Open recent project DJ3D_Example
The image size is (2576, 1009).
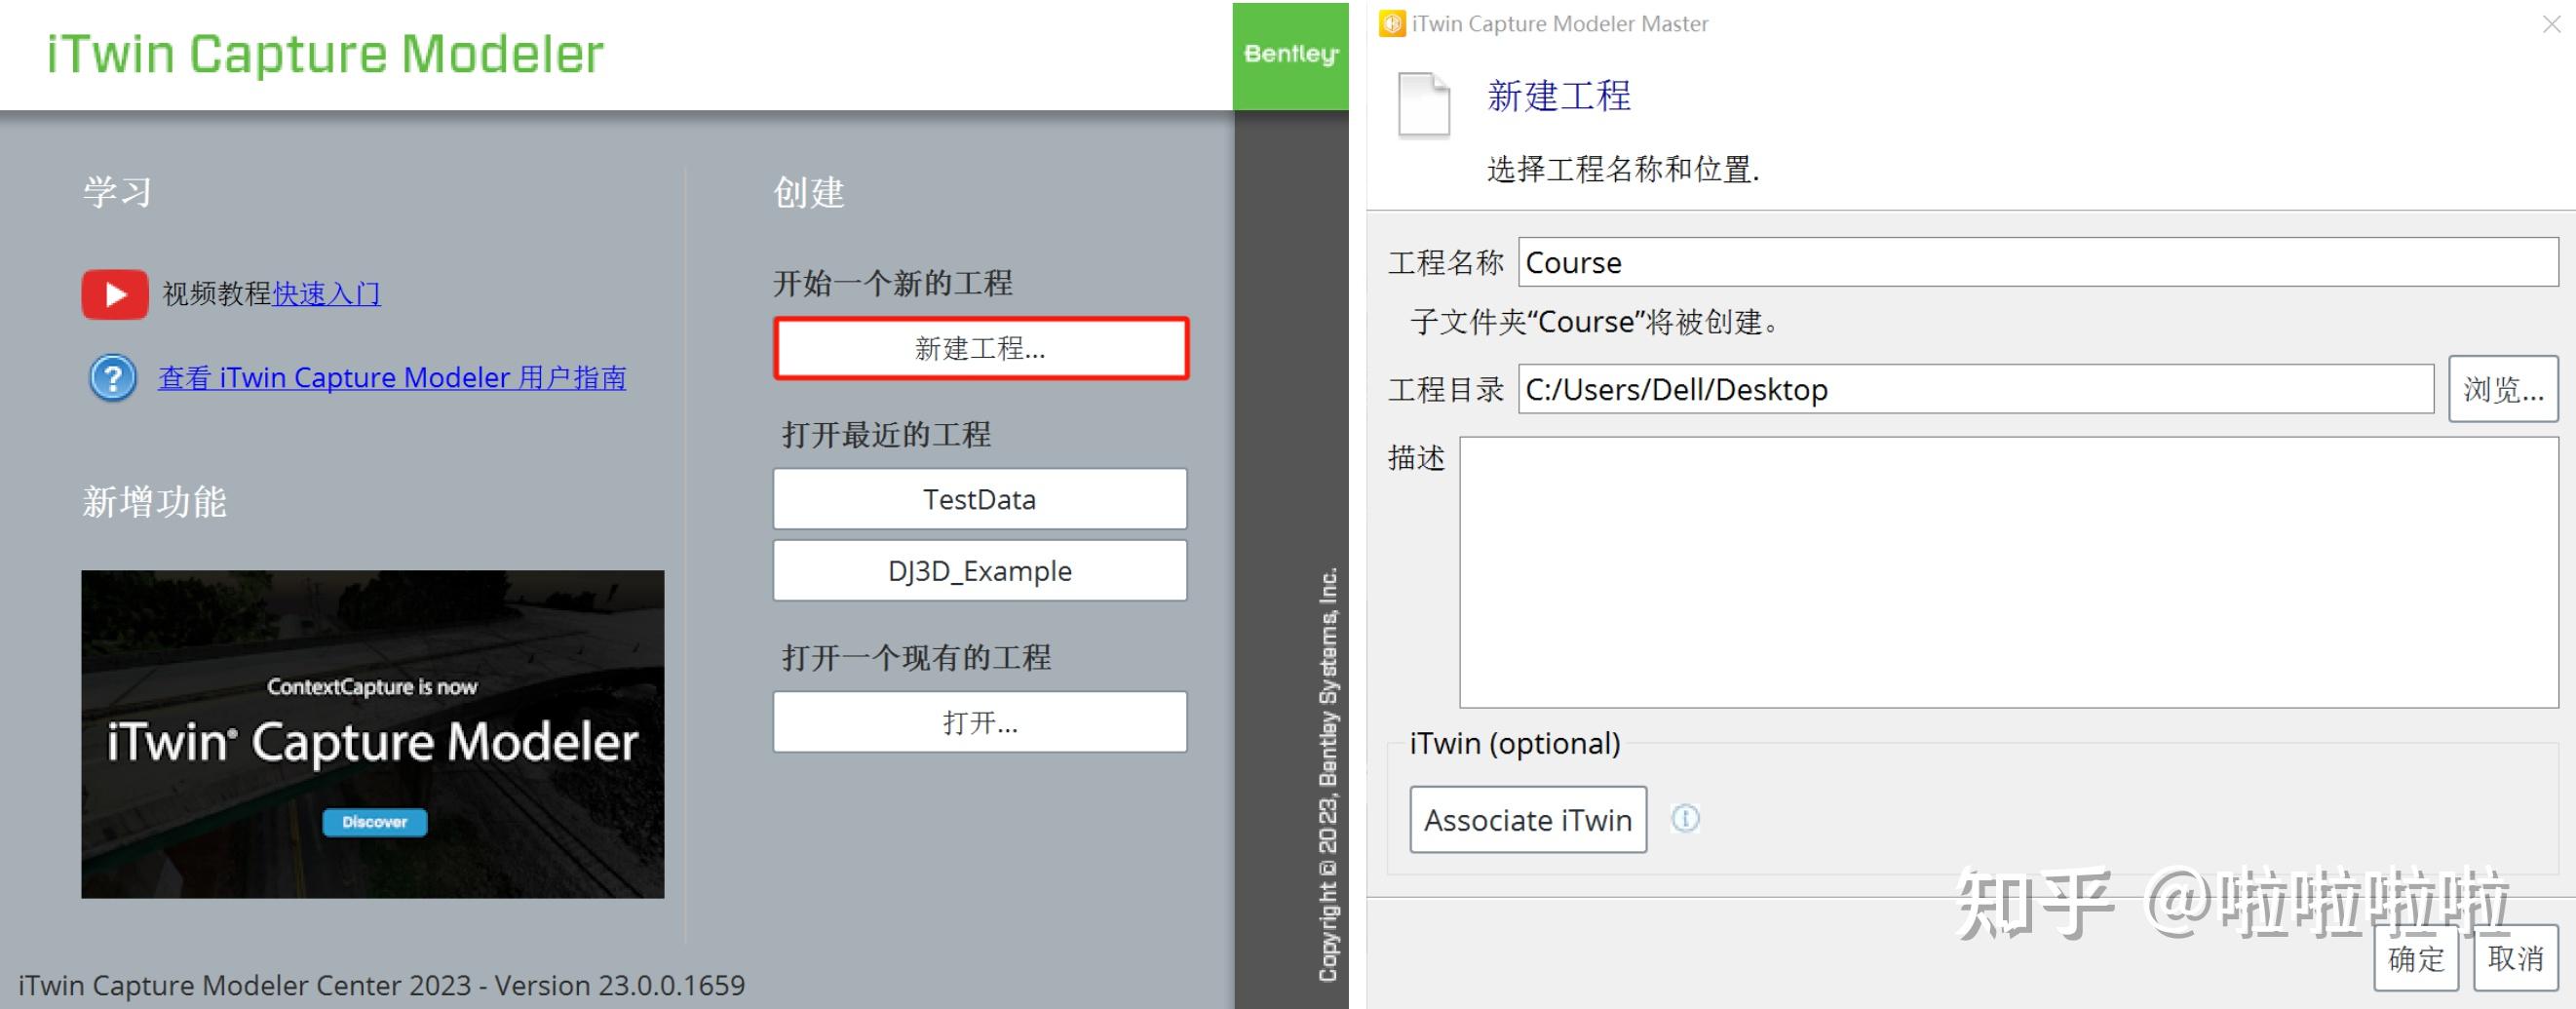978,570
